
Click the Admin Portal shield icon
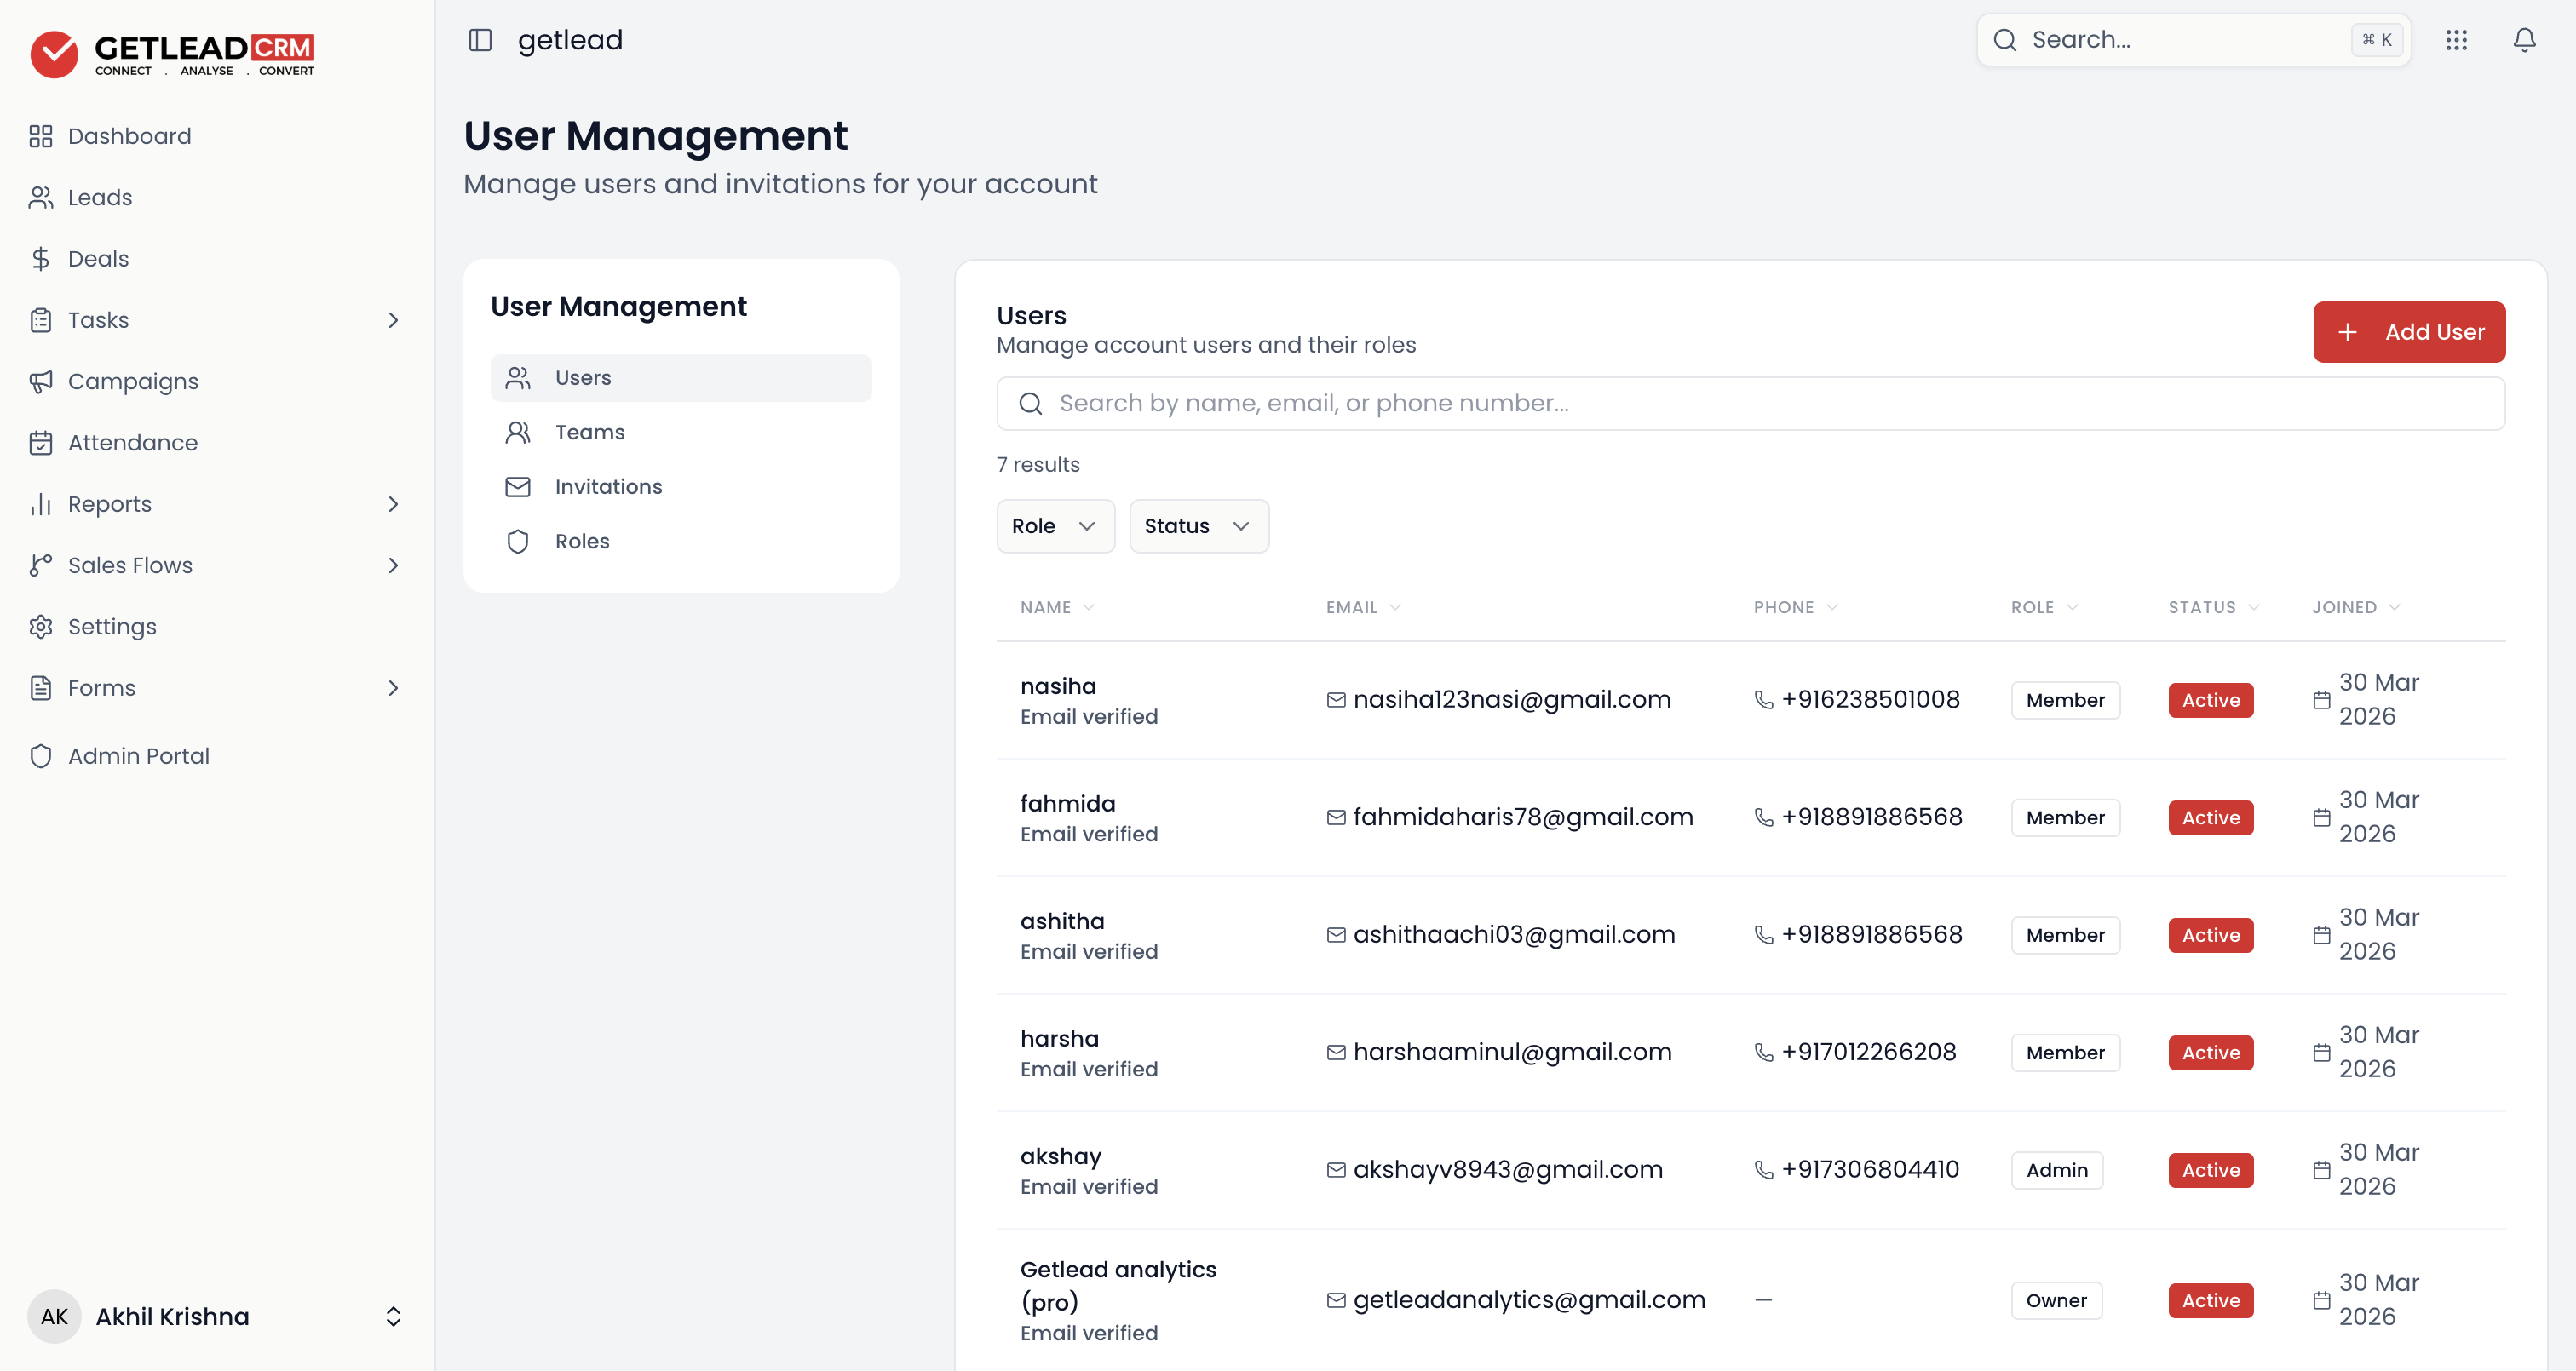41,756
